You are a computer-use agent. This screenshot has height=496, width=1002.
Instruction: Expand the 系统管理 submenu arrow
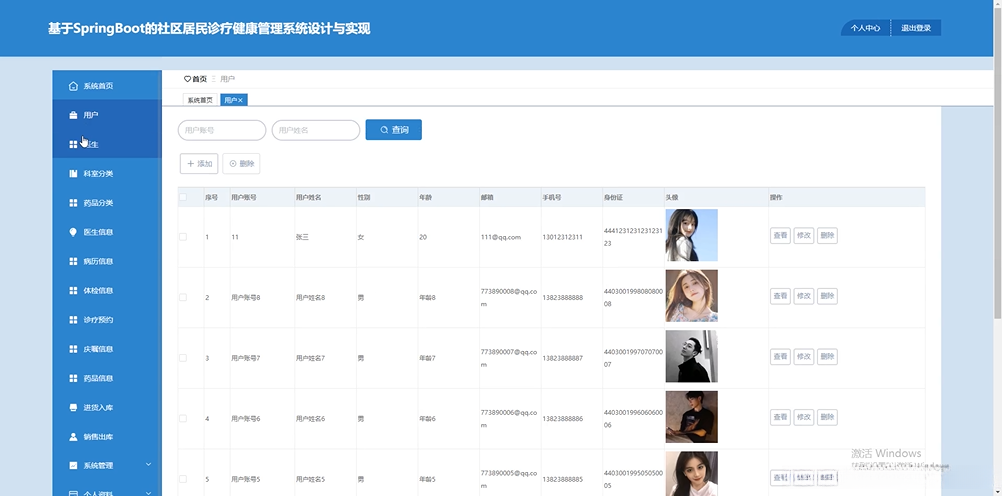click(x=148, y=465)
